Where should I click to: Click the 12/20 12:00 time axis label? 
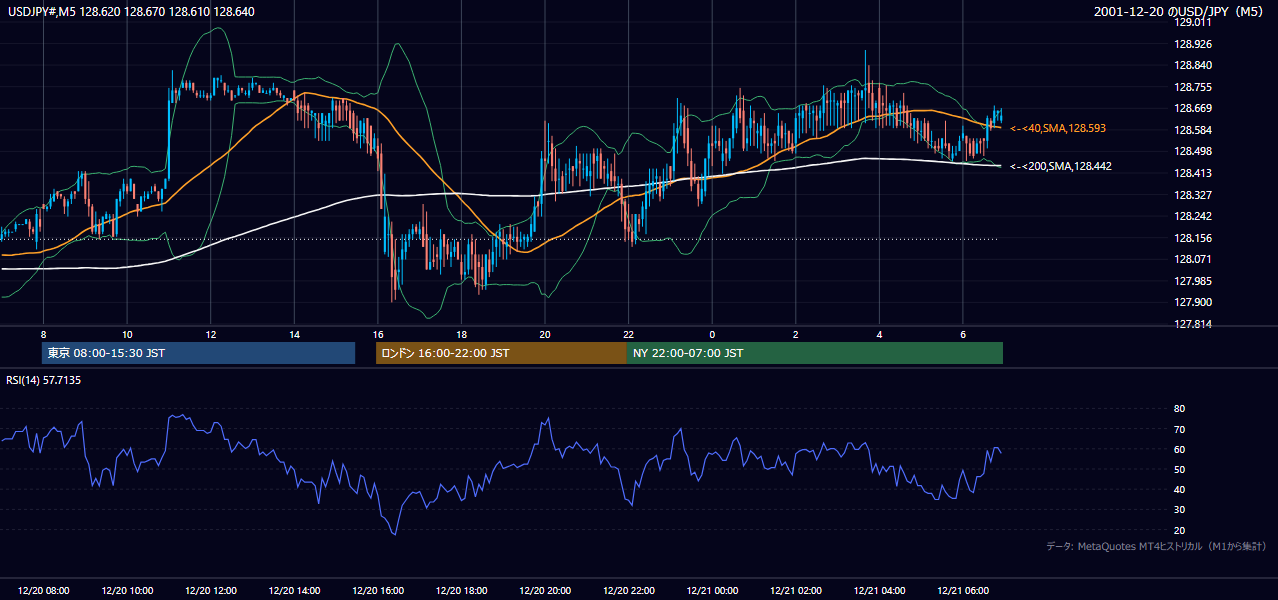coord(210,591)
